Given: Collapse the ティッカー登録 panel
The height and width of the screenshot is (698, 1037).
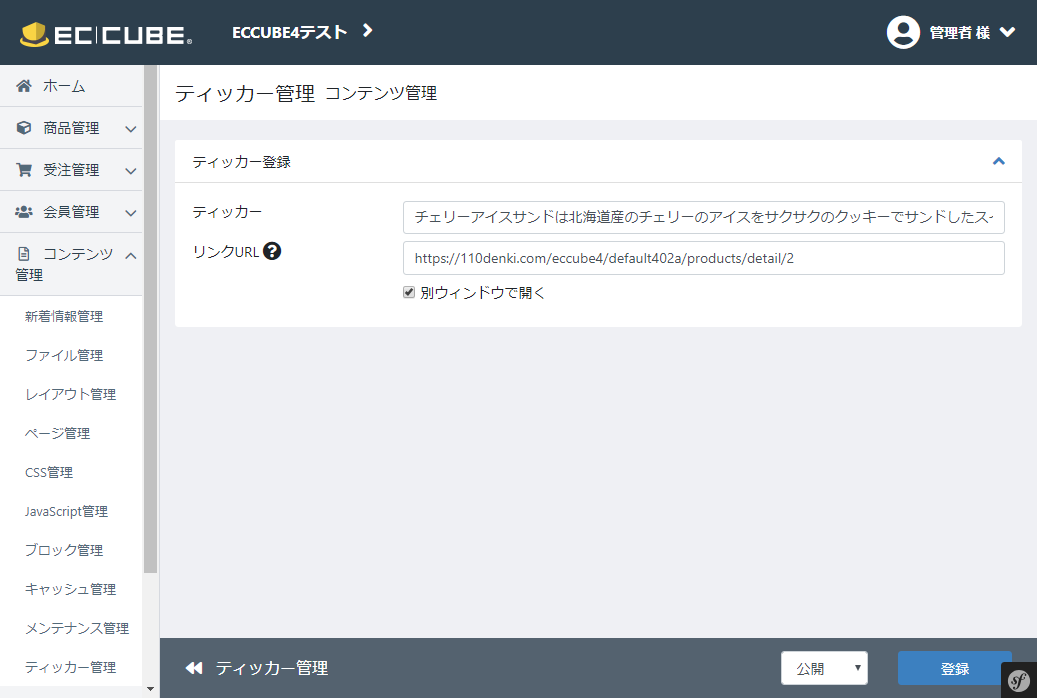Looking at the screenshot, I should [x=999, y=161].
